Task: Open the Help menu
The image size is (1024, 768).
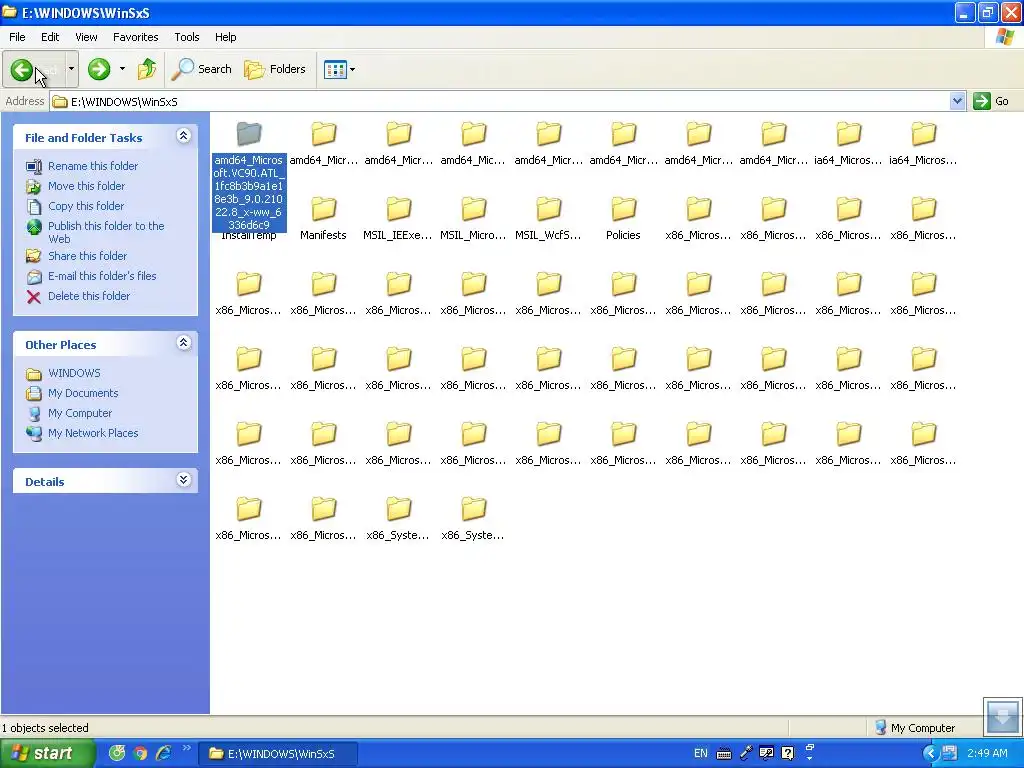Action: 225,37
